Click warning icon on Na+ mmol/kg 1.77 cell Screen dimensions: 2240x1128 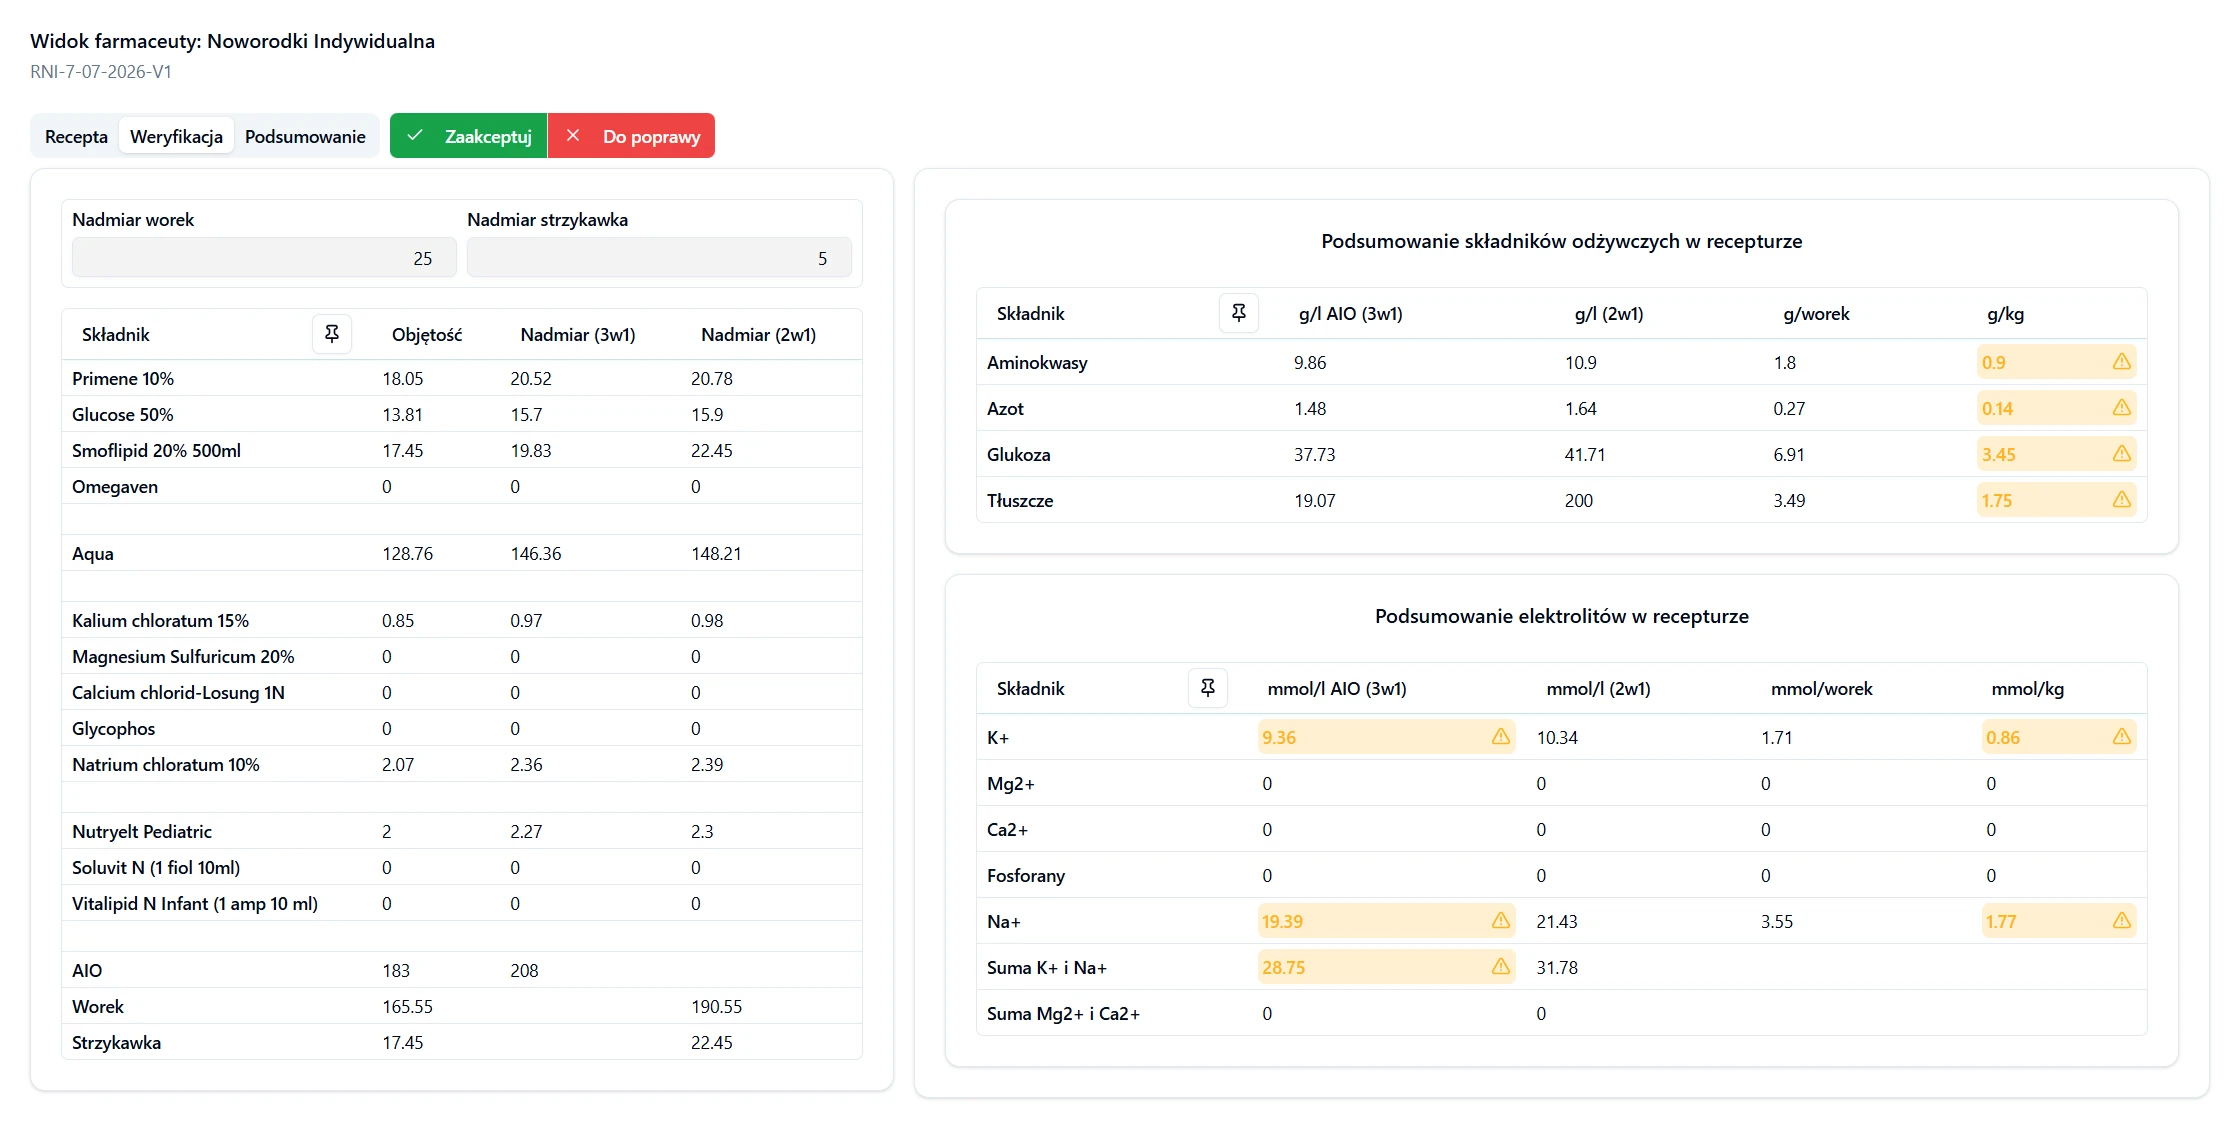point(2121,921)
